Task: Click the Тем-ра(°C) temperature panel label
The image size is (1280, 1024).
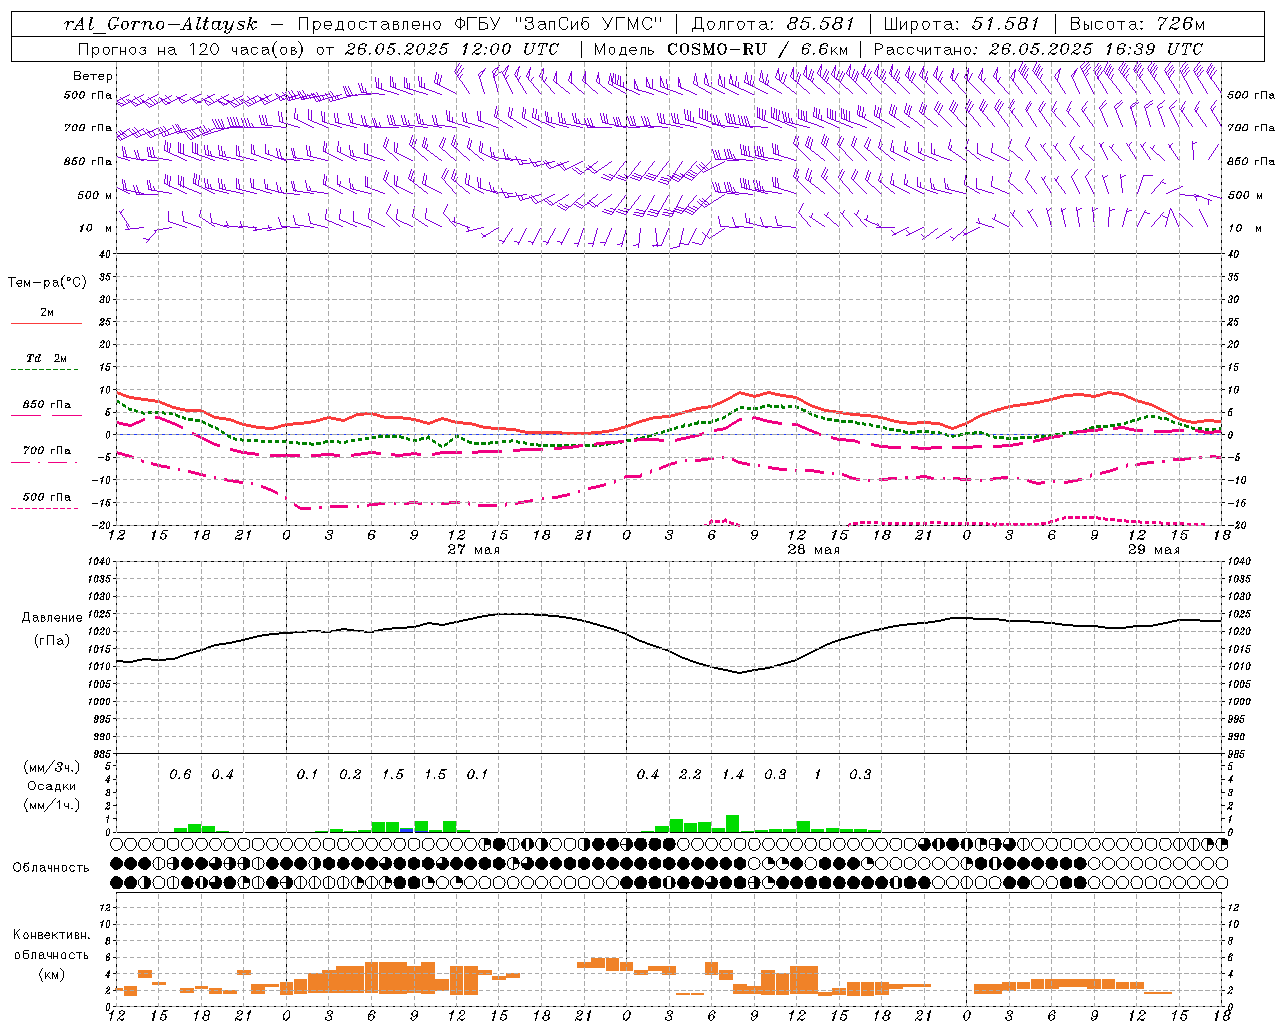Action: (47, 282)
